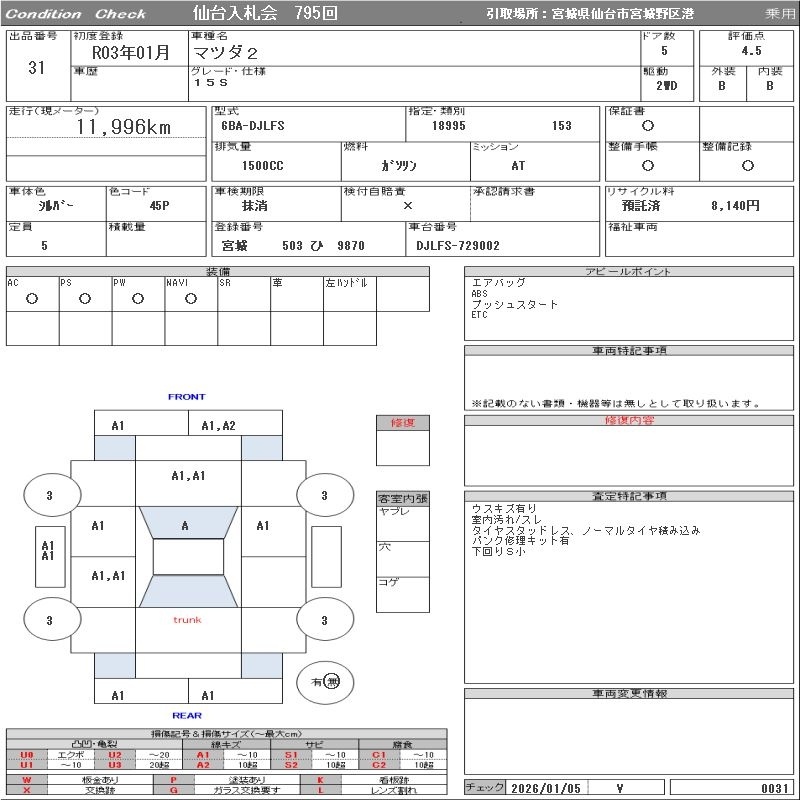Image resolution: width=800 pixels, height=800 pixels.
Task: Click the rear-right tire circle marked 3
Action: point(324,620)
